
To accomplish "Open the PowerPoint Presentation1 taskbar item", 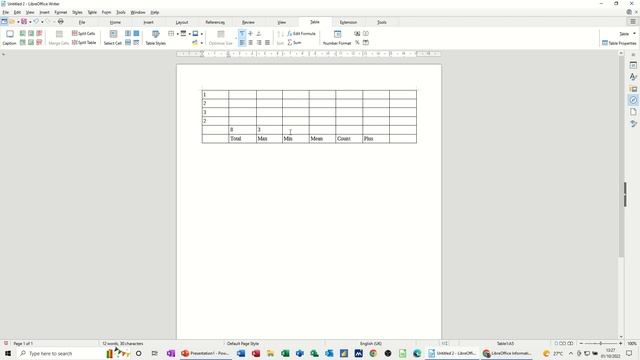I will (x=207, y=353).
